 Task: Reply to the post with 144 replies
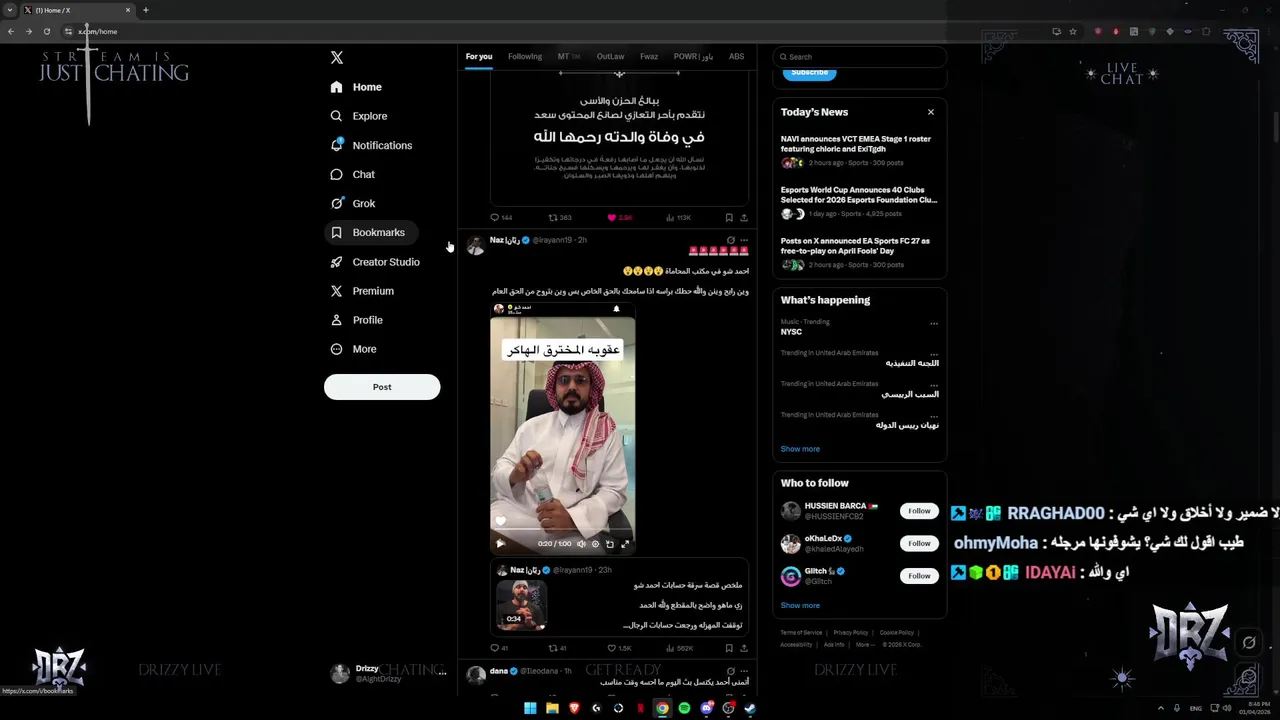500,217
